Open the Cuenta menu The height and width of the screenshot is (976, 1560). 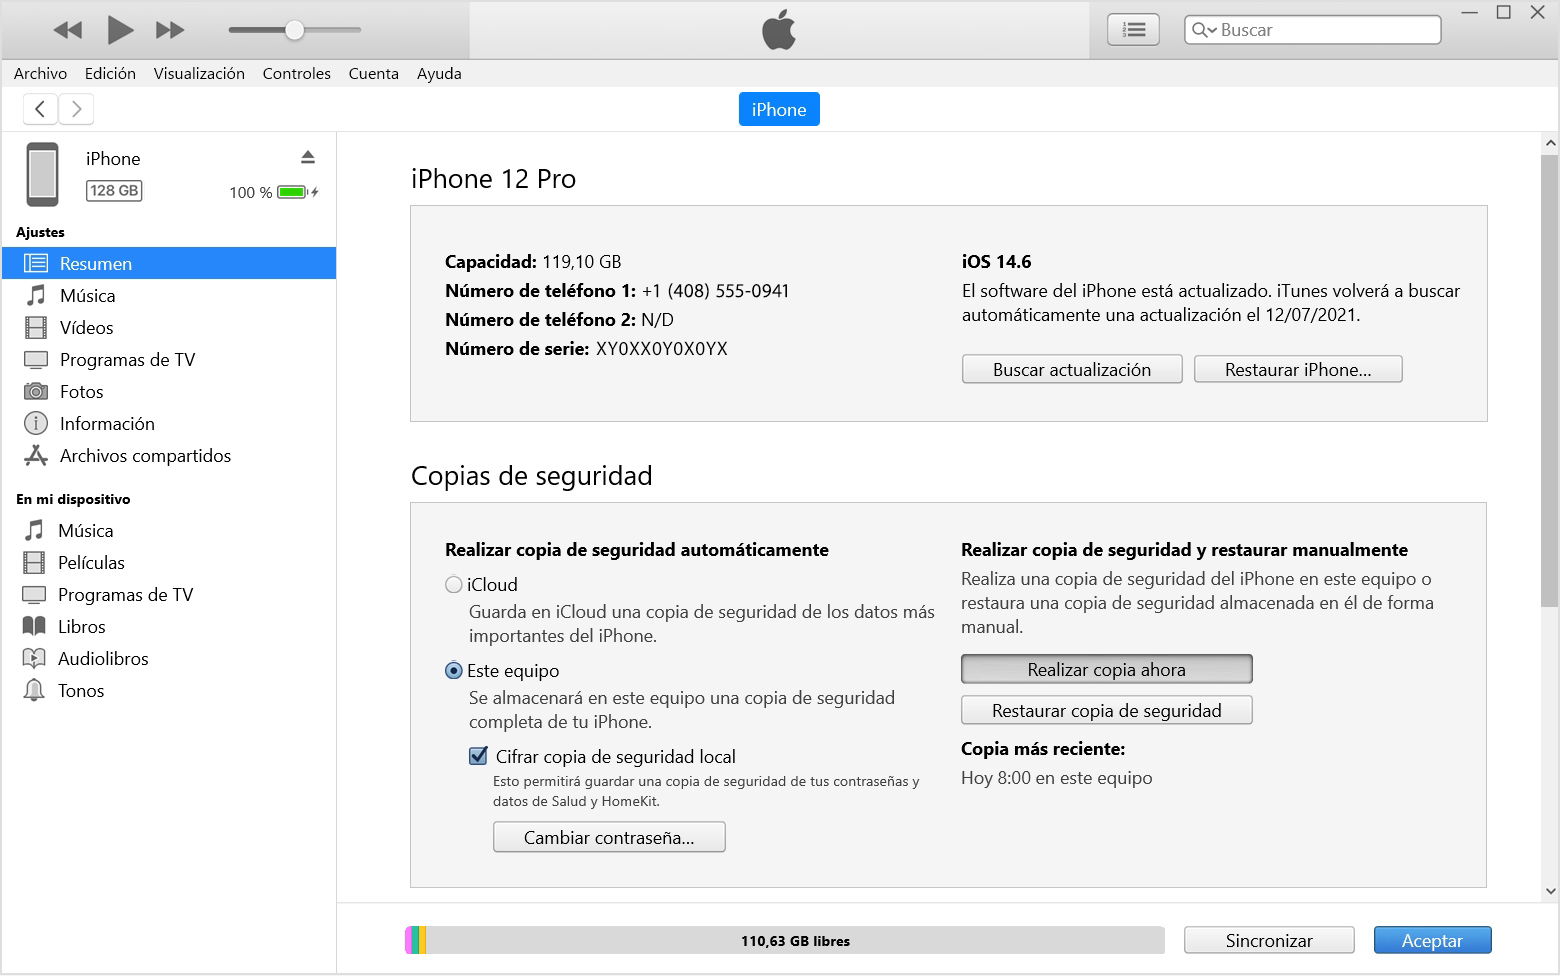coord(373,73)
